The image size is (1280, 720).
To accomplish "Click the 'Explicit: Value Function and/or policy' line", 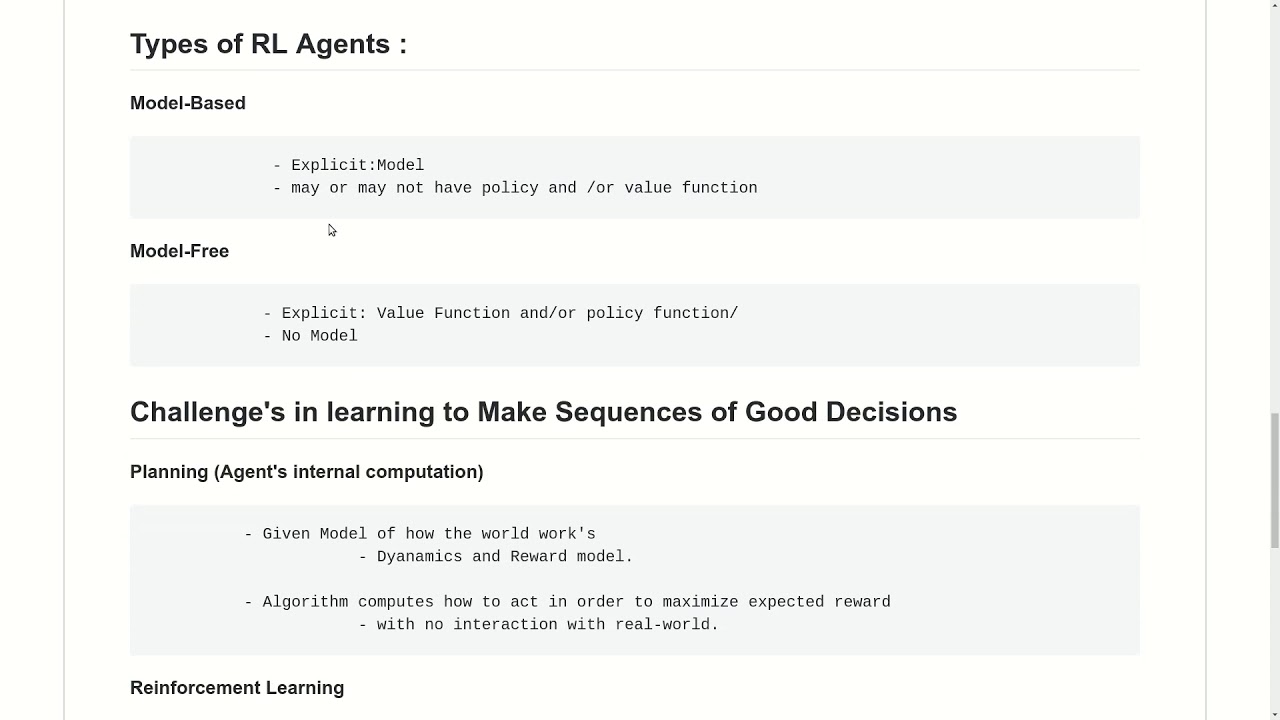I will pos(500,313).
